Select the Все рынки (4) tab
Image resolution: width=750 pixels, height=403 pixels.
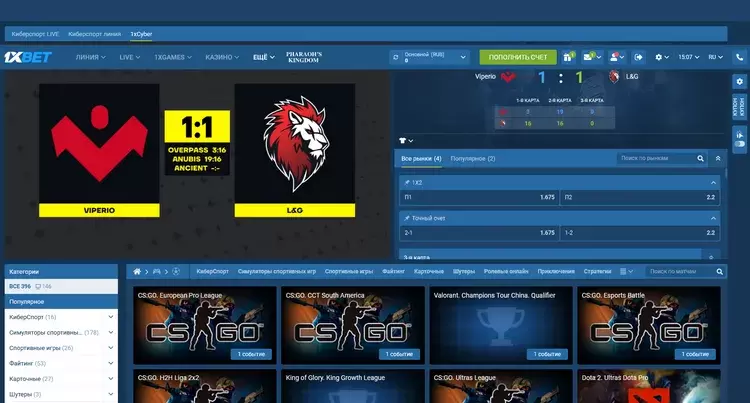(421, 158)
